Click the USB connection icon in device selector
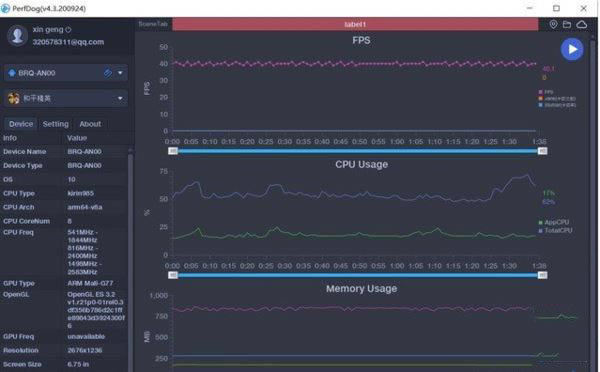 [108, 73]
